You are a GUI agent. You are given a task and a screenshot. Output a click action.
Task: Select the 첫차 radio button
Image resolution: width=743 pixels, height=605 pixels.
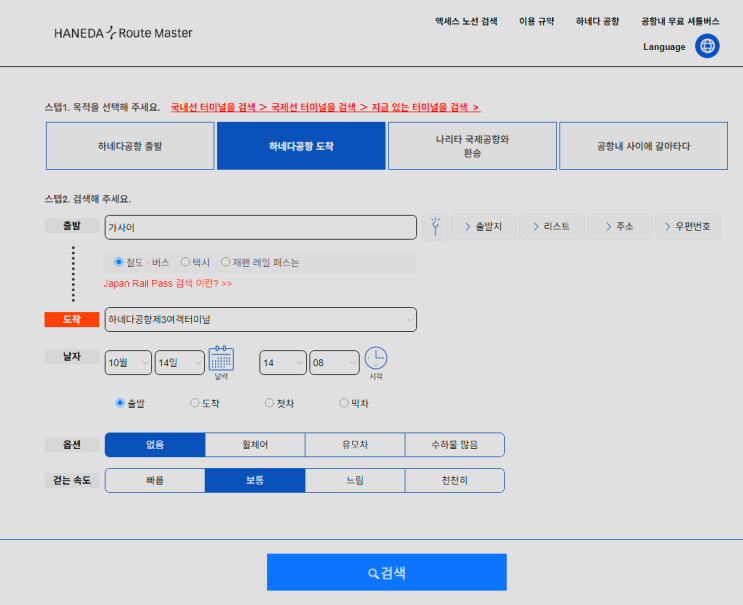(269, 403)
